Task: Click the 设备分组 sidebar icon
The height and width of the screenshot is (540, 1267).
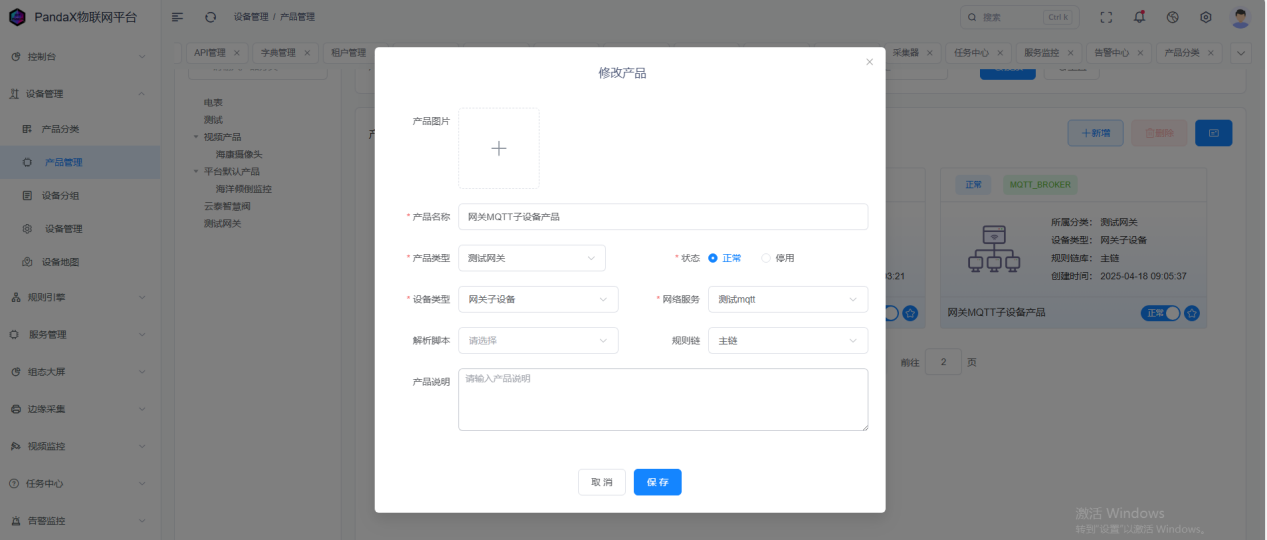Action: [x=27, y=196]
